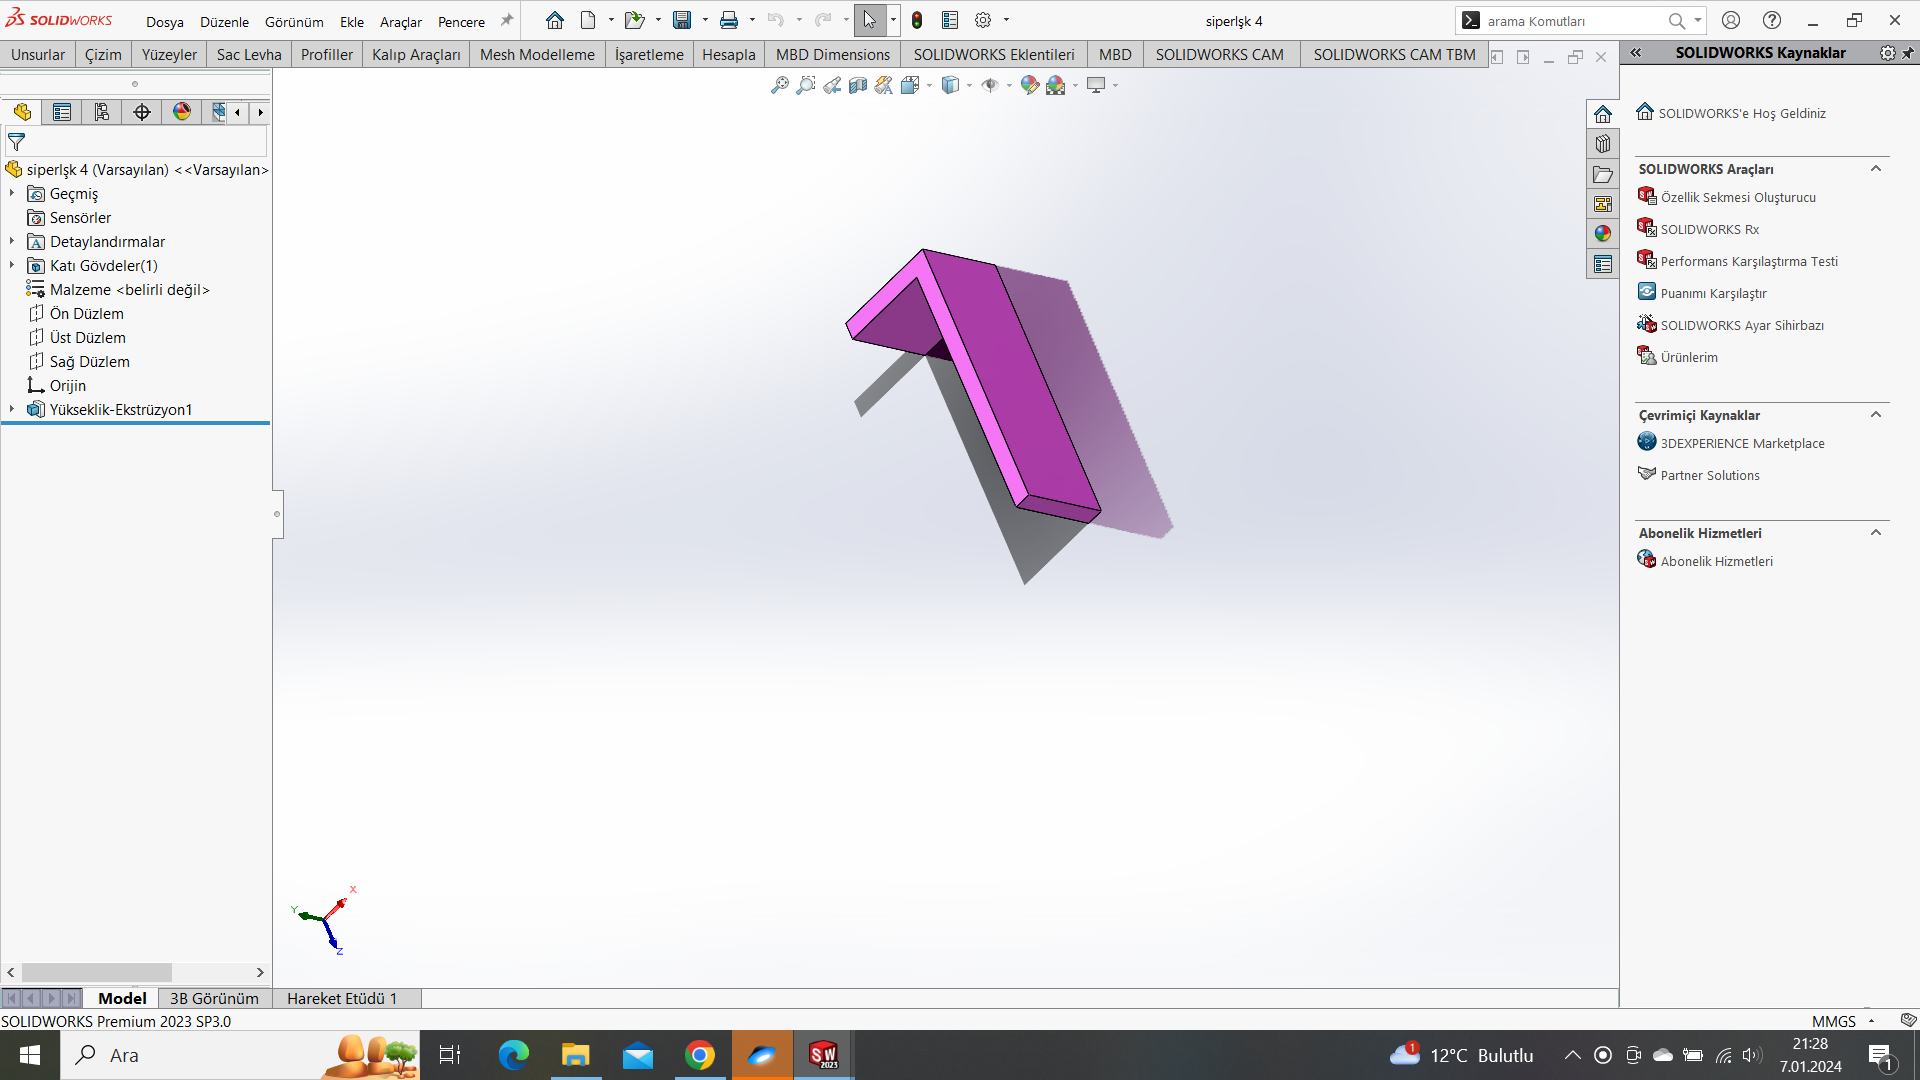Open the Araçlar menu
Image resolution: width=1920 pixels, height=1080 pixels.
400,22
